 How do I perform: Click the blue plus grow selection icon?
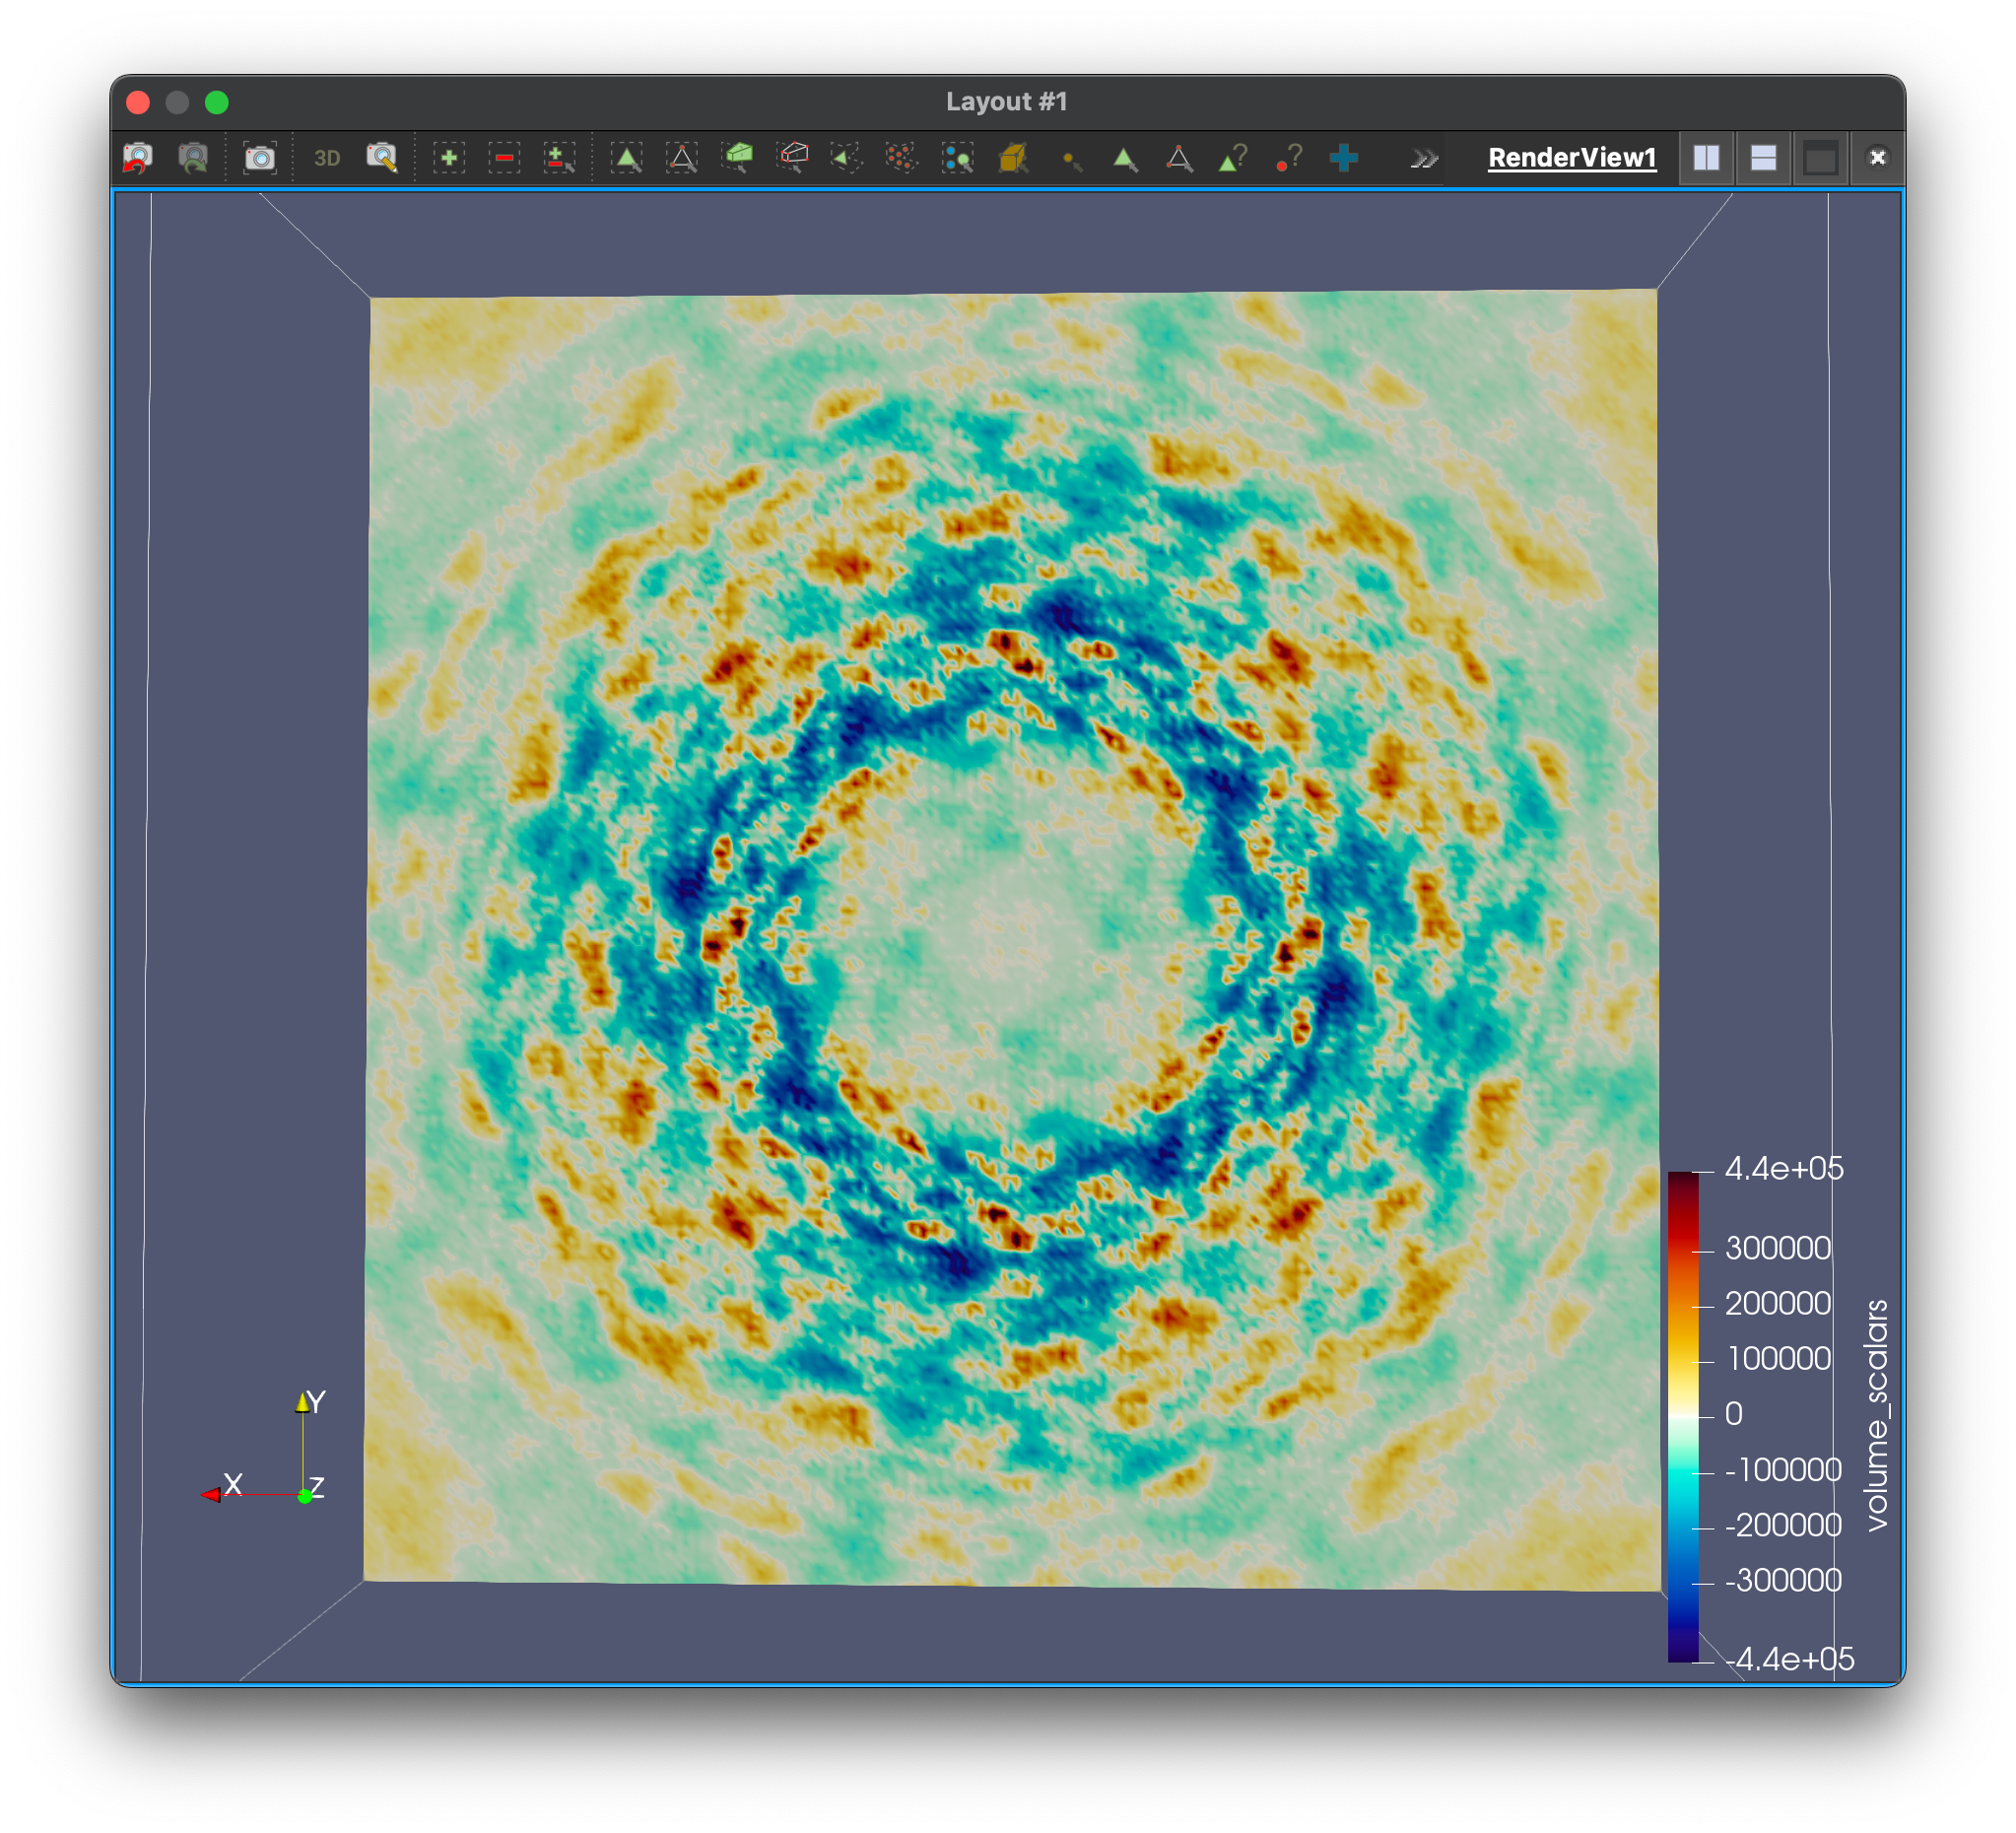click(1344, 157)
